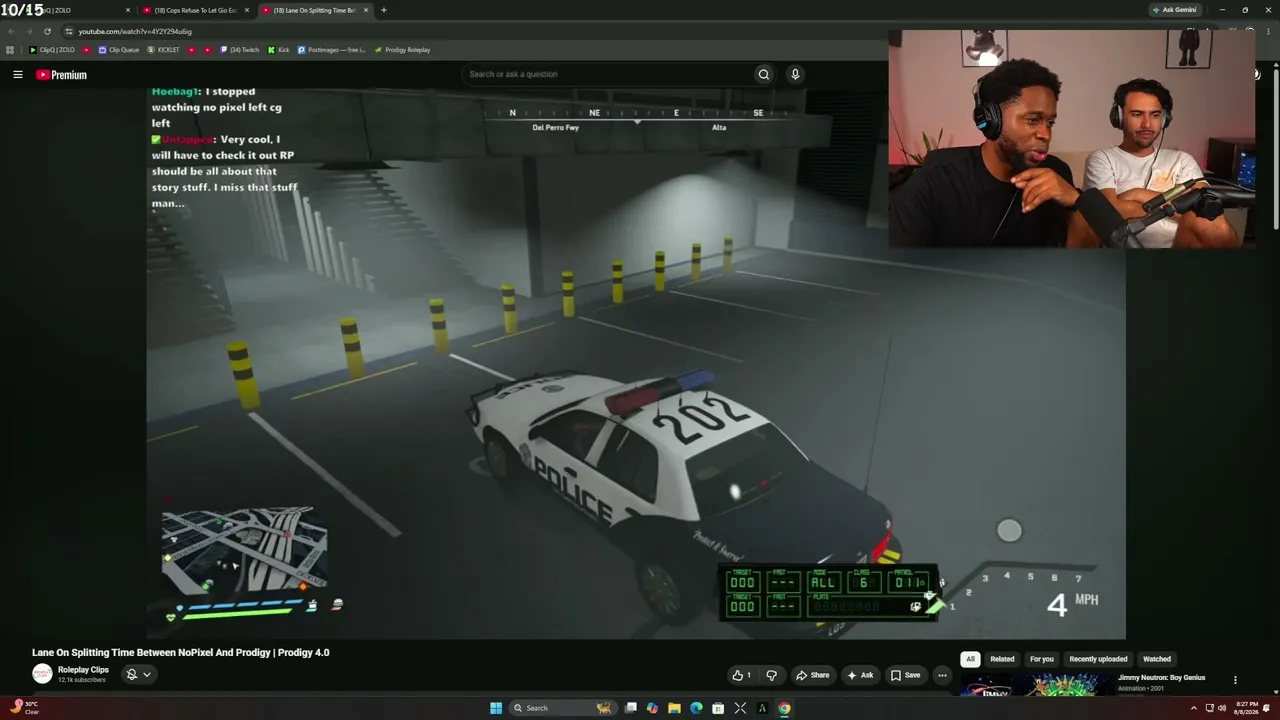This screenshot has width=1280, height=720.
Task: Open the Prodigy Roleplay bookmark
Action: tap(402, 50)
